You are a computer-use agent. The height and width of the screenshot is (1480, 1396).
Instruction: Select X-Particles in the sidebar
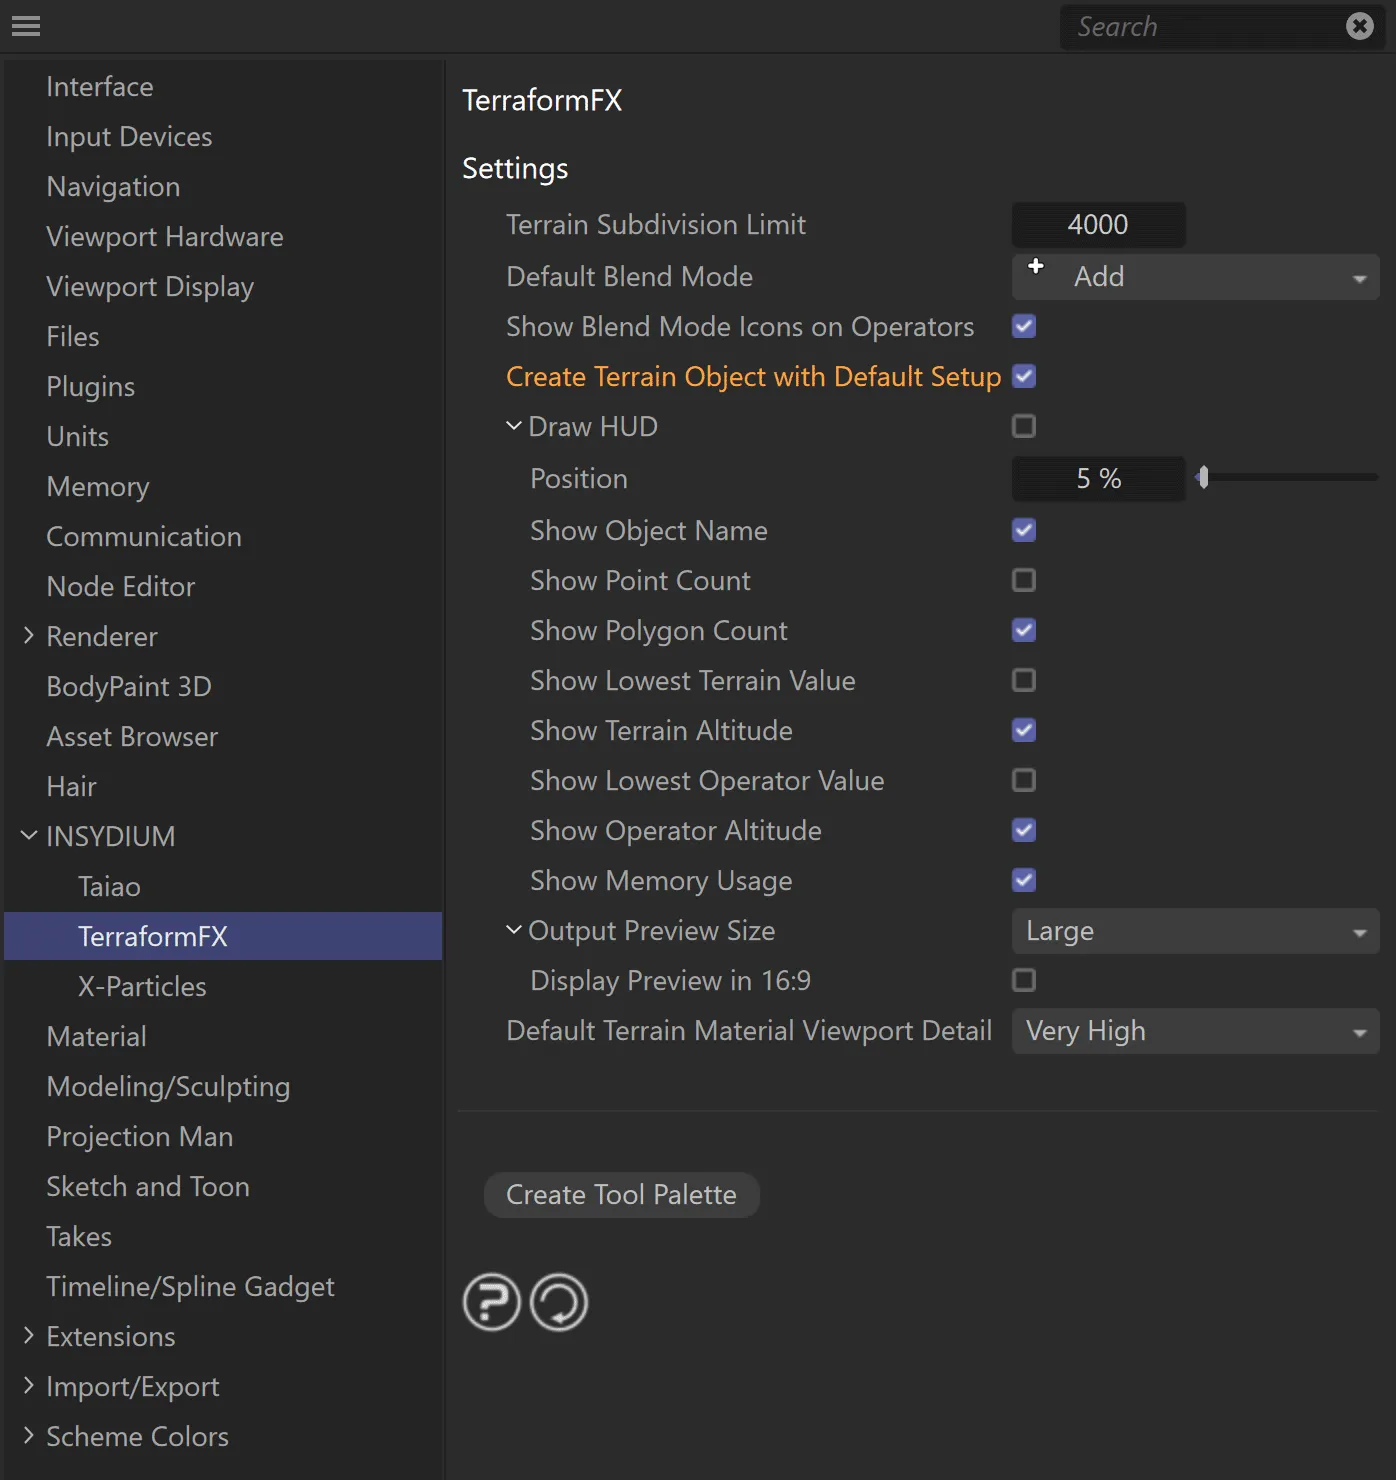pyautogui.click(x=141, y=986)
